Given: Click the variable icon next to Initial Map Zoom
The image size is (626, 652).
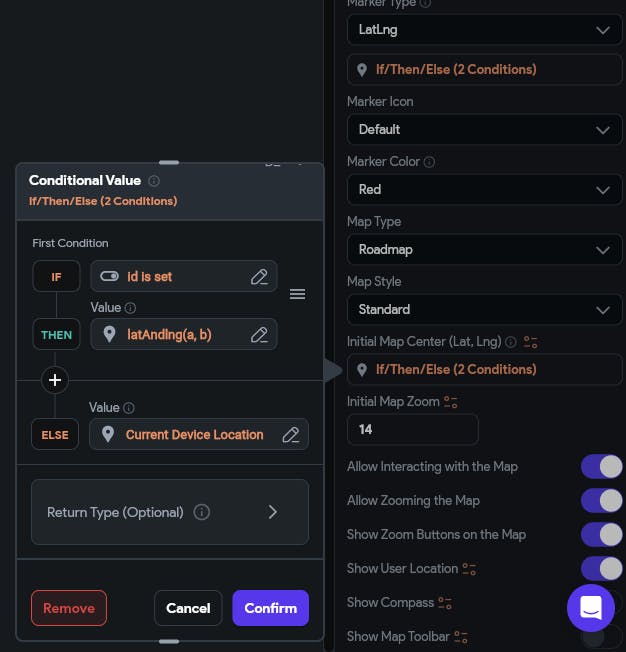Looking at the screenshot, I should click(451, 402).
